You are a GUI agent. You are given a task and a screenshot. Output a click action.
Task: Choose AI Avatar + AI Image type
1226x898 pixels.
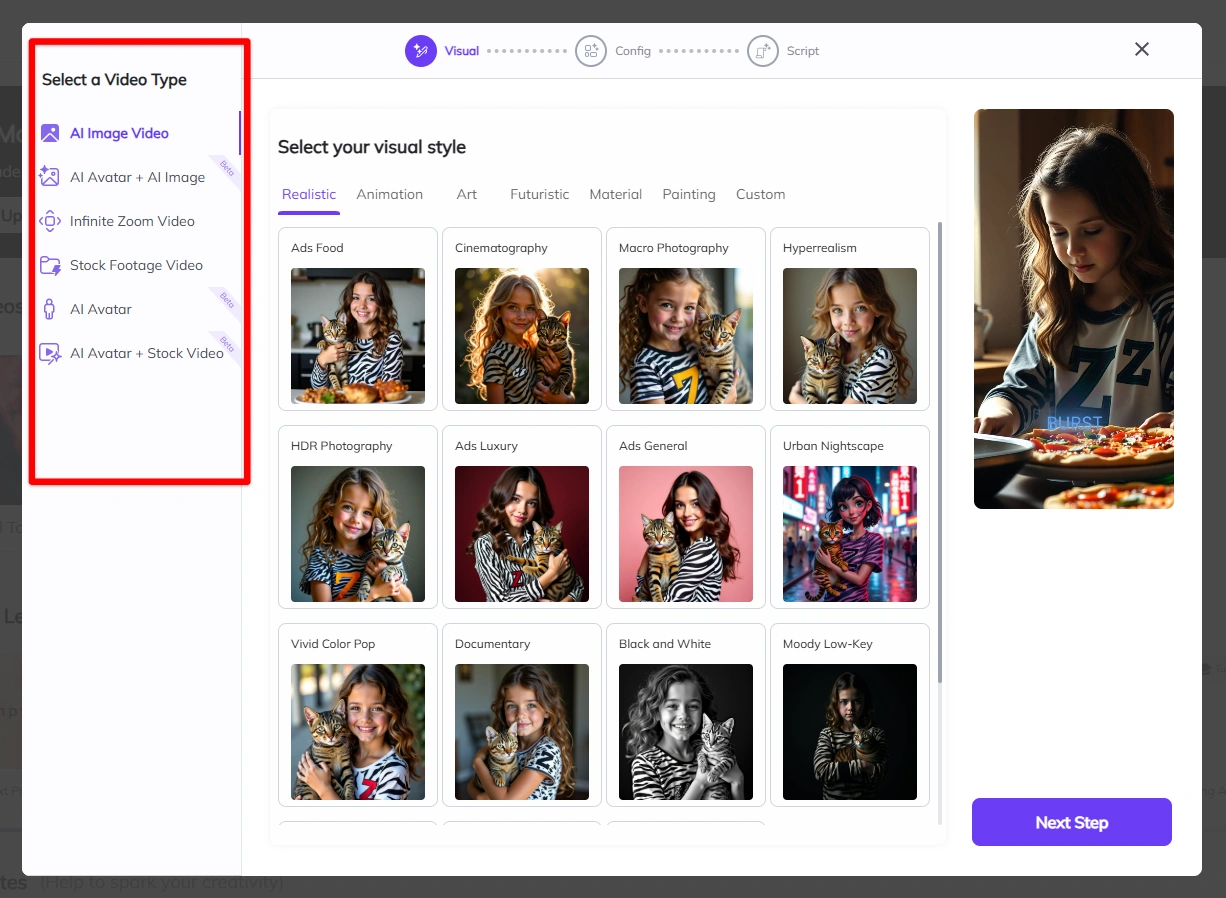coord(139,177)
